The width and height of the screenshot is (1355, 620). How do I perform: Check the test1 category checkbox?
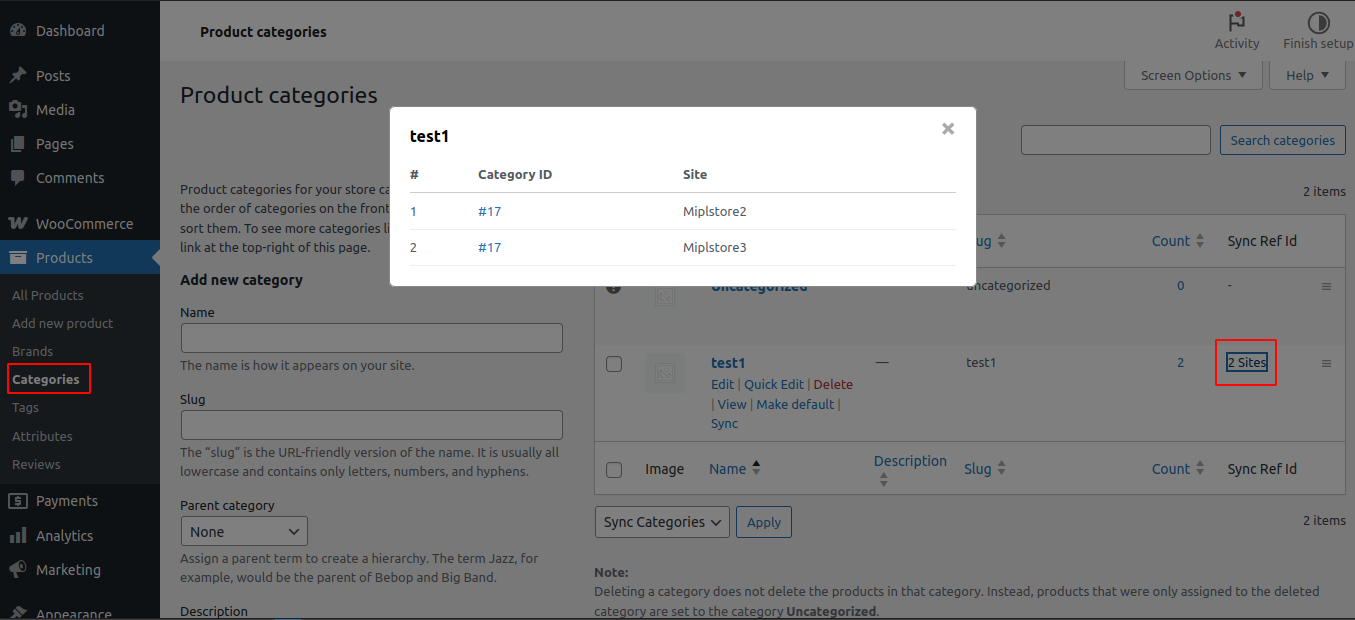point(614,364)
